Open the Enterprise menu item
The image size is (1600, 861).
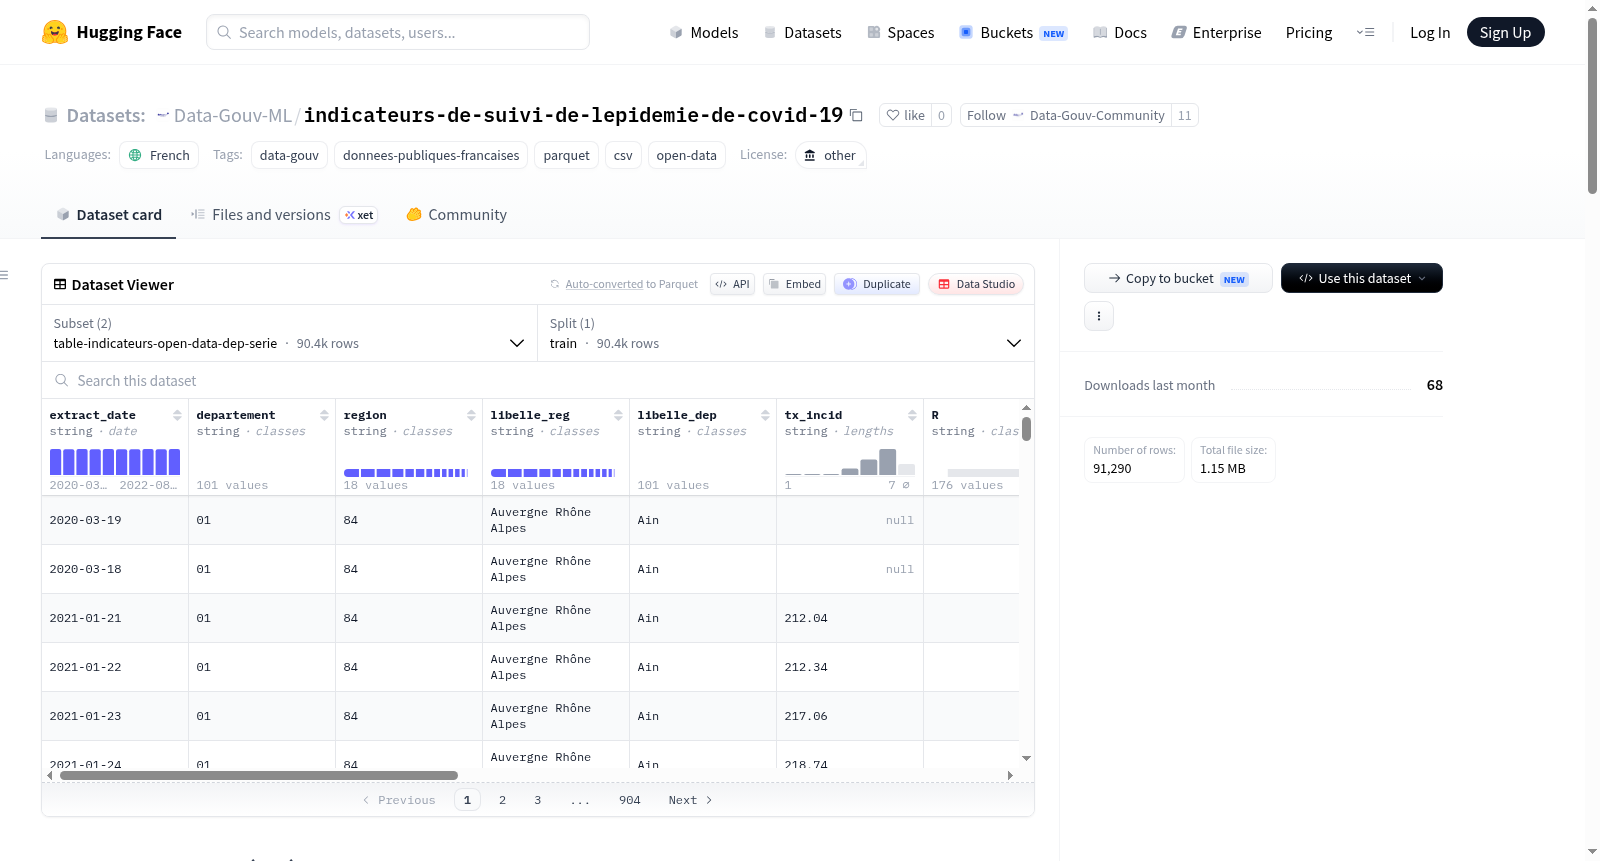click(x=1216, y=32)
